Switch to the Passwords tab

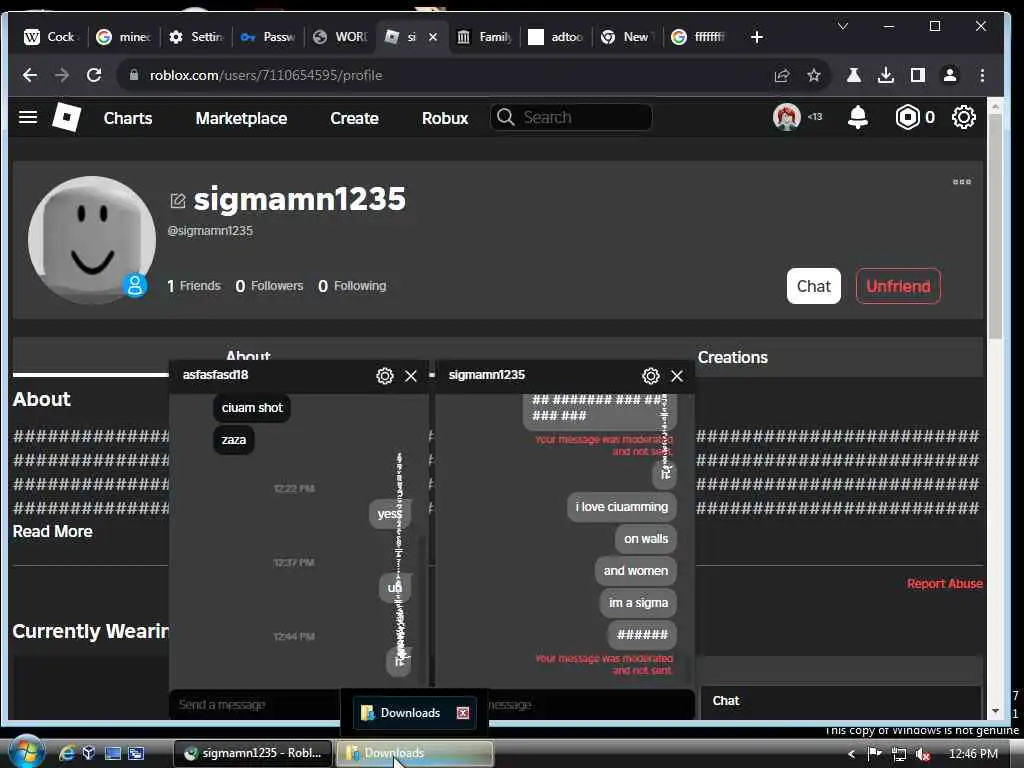pyautogui.click(x=268, y=37)
